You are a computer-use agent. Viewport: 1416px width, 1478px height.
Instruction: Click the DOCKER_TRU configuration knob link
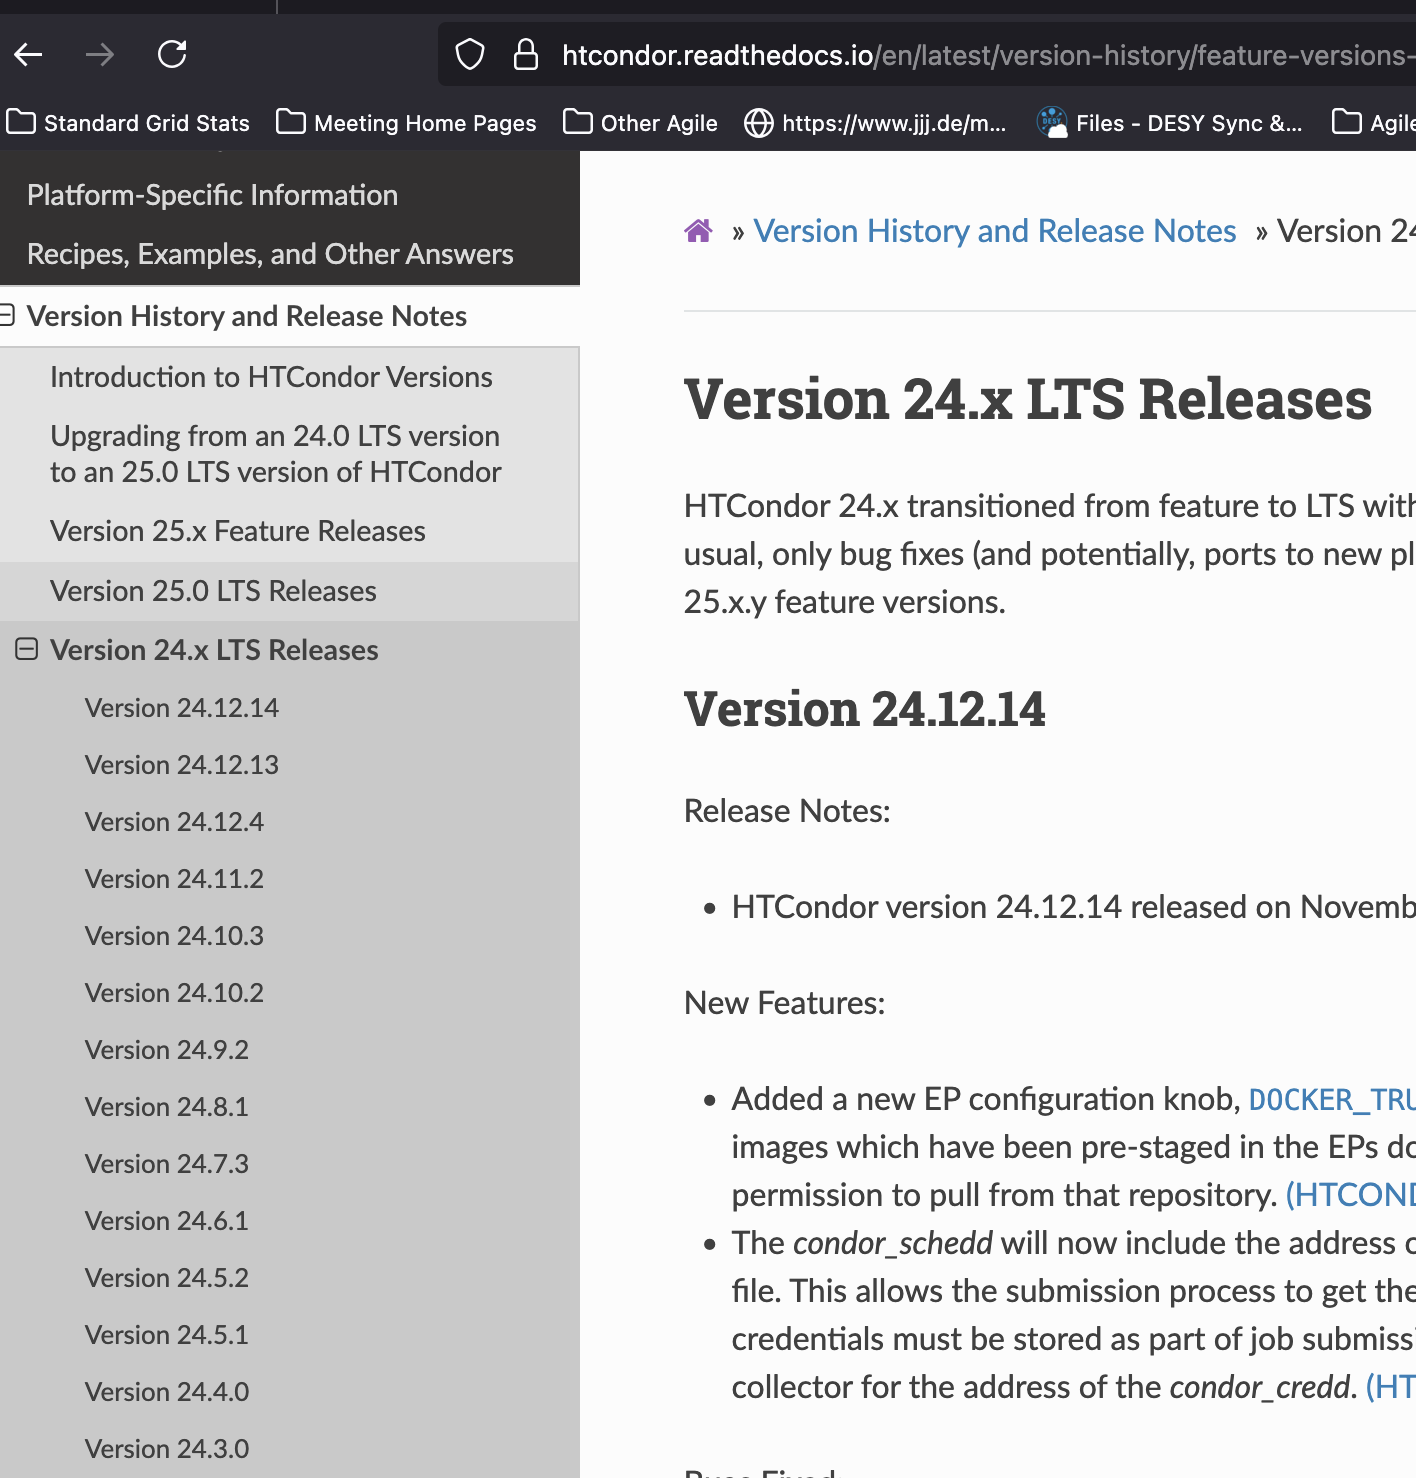(1330, 1100)
